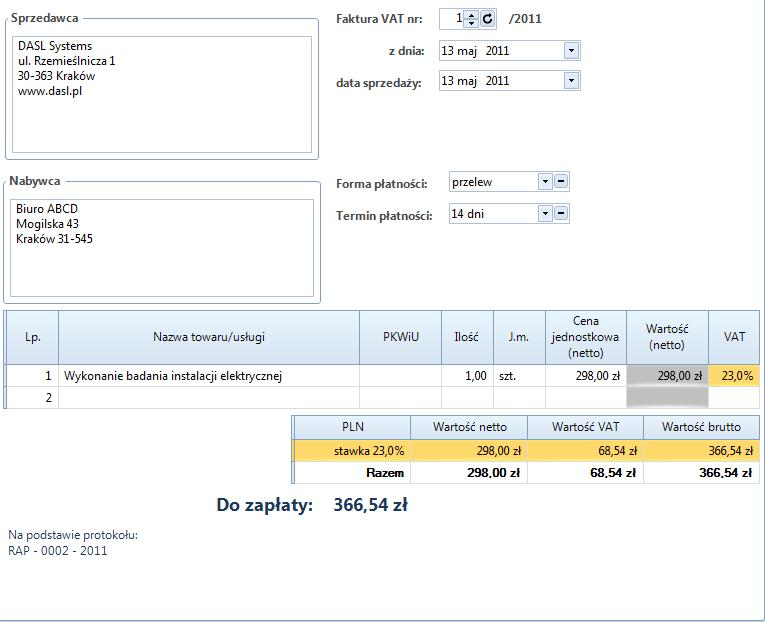Open the 'data sprzedaży' date dropdown

click(x=571, y=80)
